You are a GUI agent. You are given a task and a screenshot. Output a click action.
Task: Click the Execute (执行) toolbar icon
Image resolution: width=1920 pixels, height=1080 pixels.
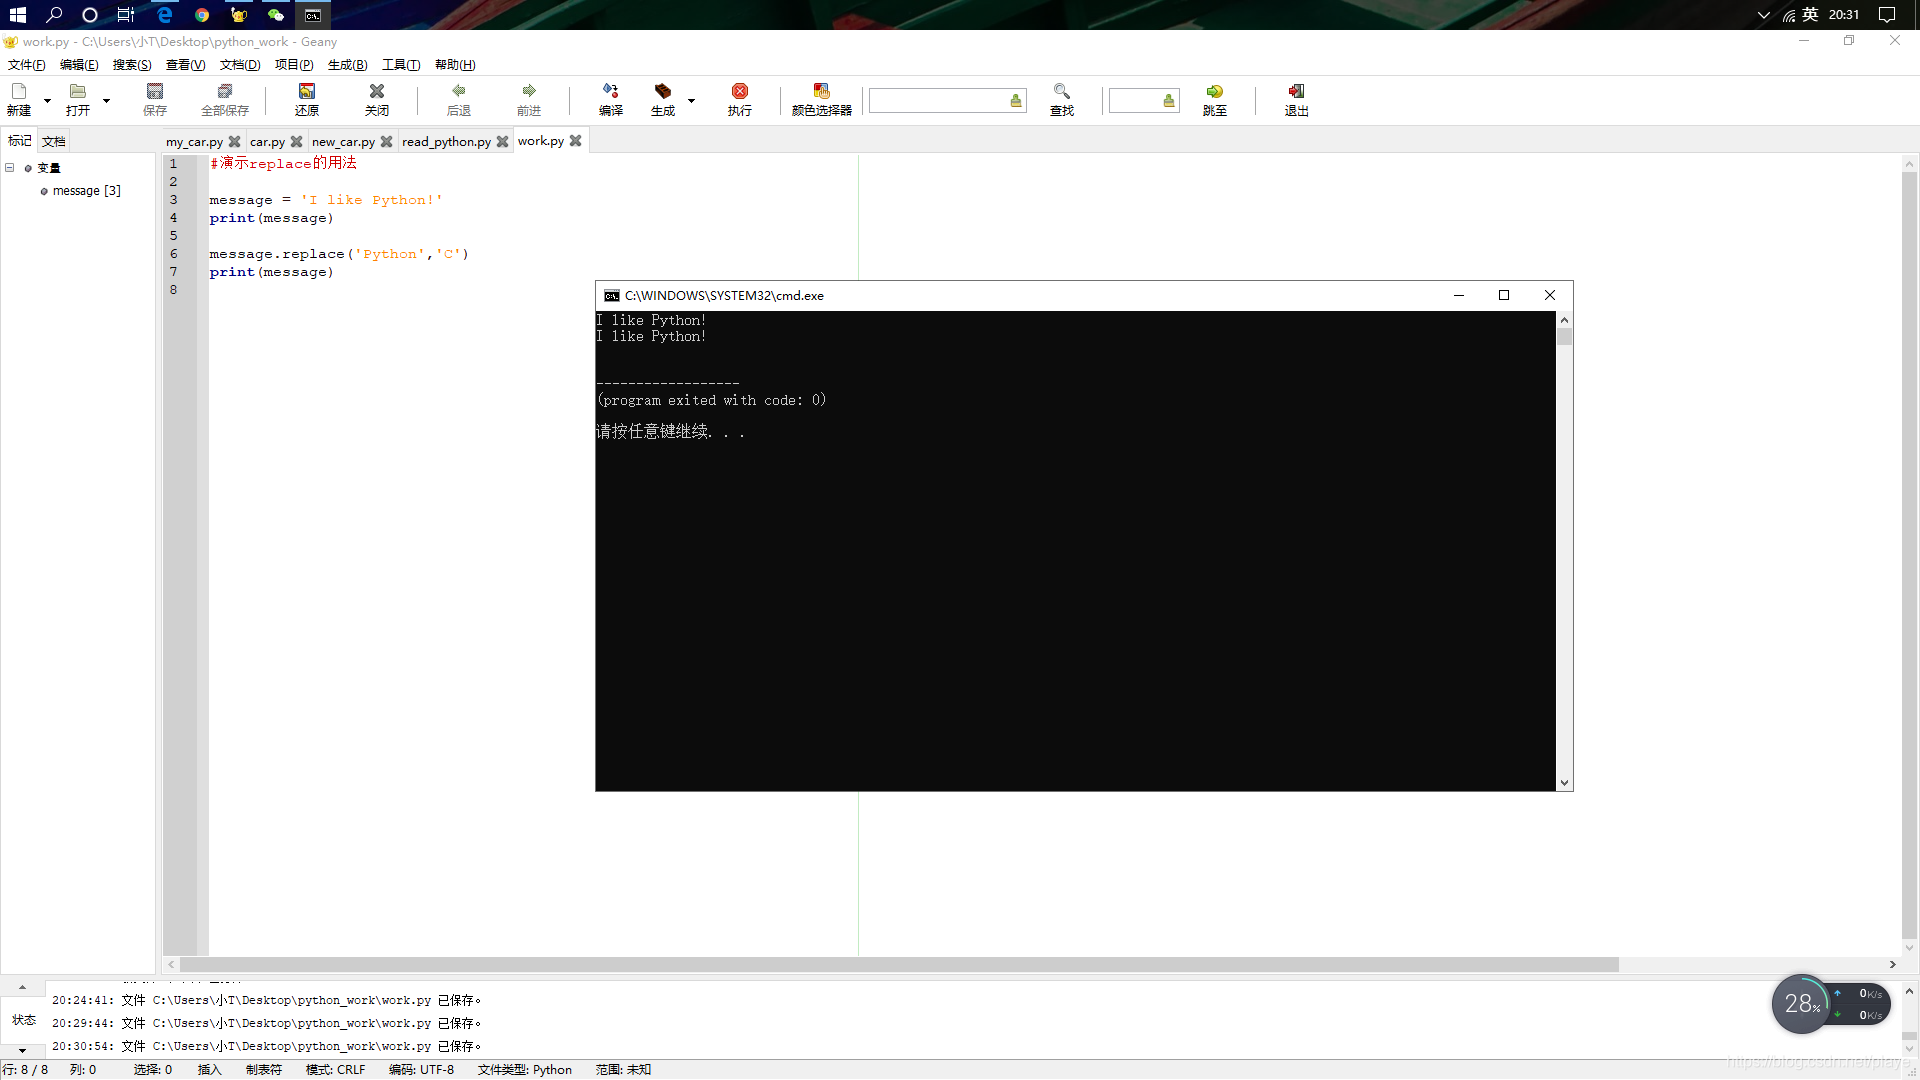739,98
